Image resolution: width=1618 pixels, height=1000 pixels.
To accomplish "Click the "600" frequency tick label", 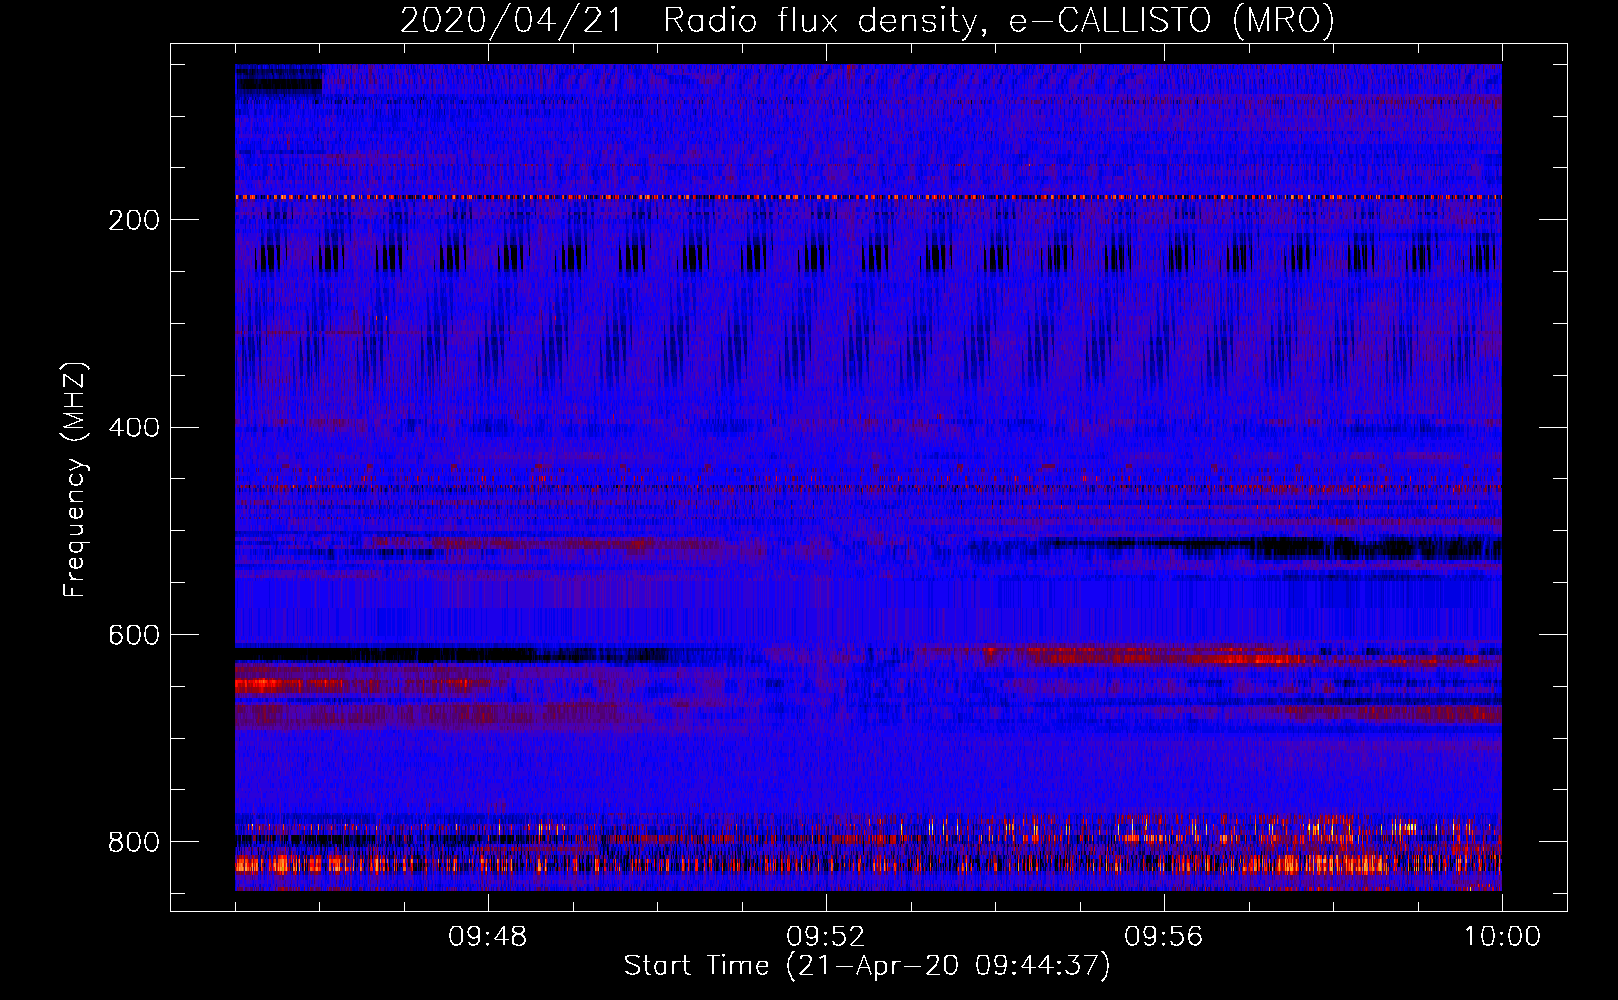I will click(134, 636).
